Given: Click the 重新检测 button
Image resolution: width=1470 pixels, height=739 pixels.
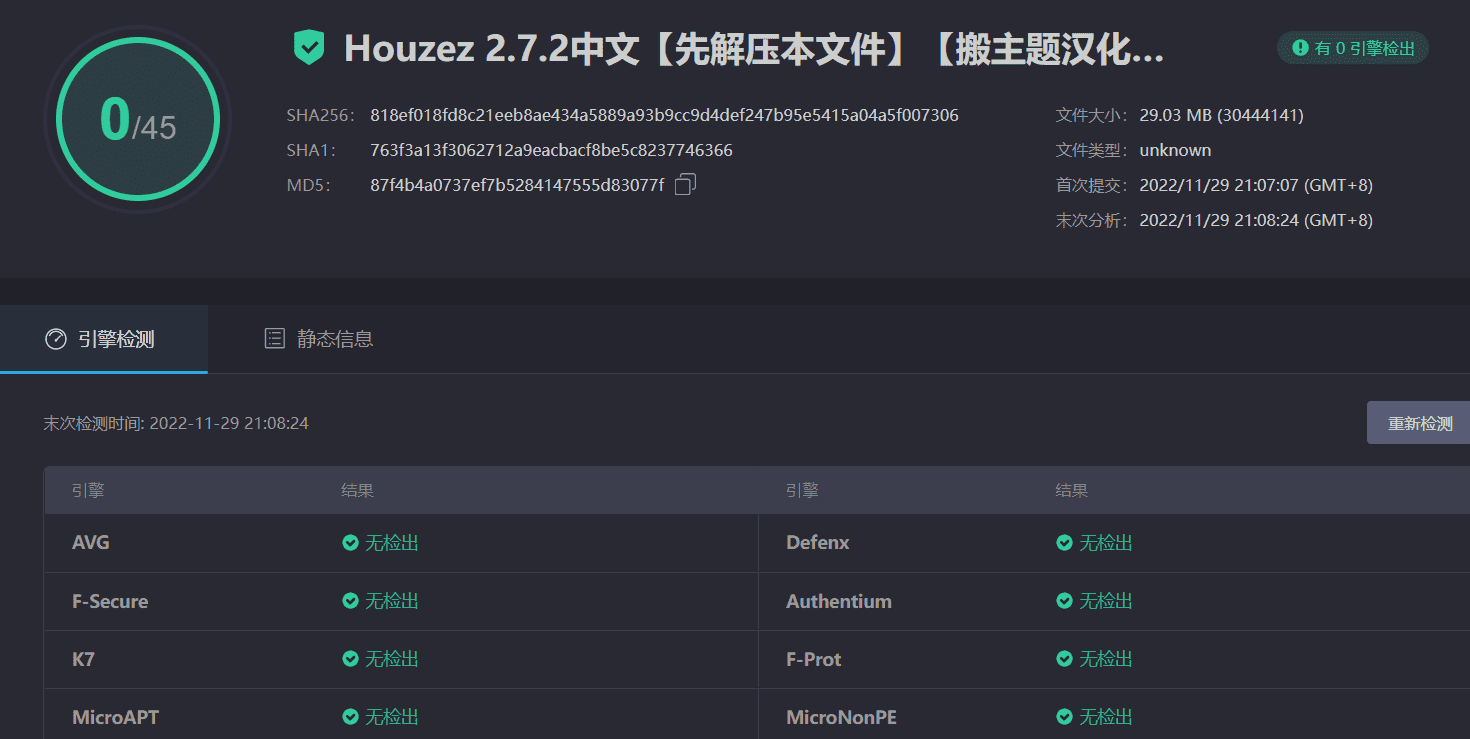Looking at the screenshot, I should [x=1420, y=423].
